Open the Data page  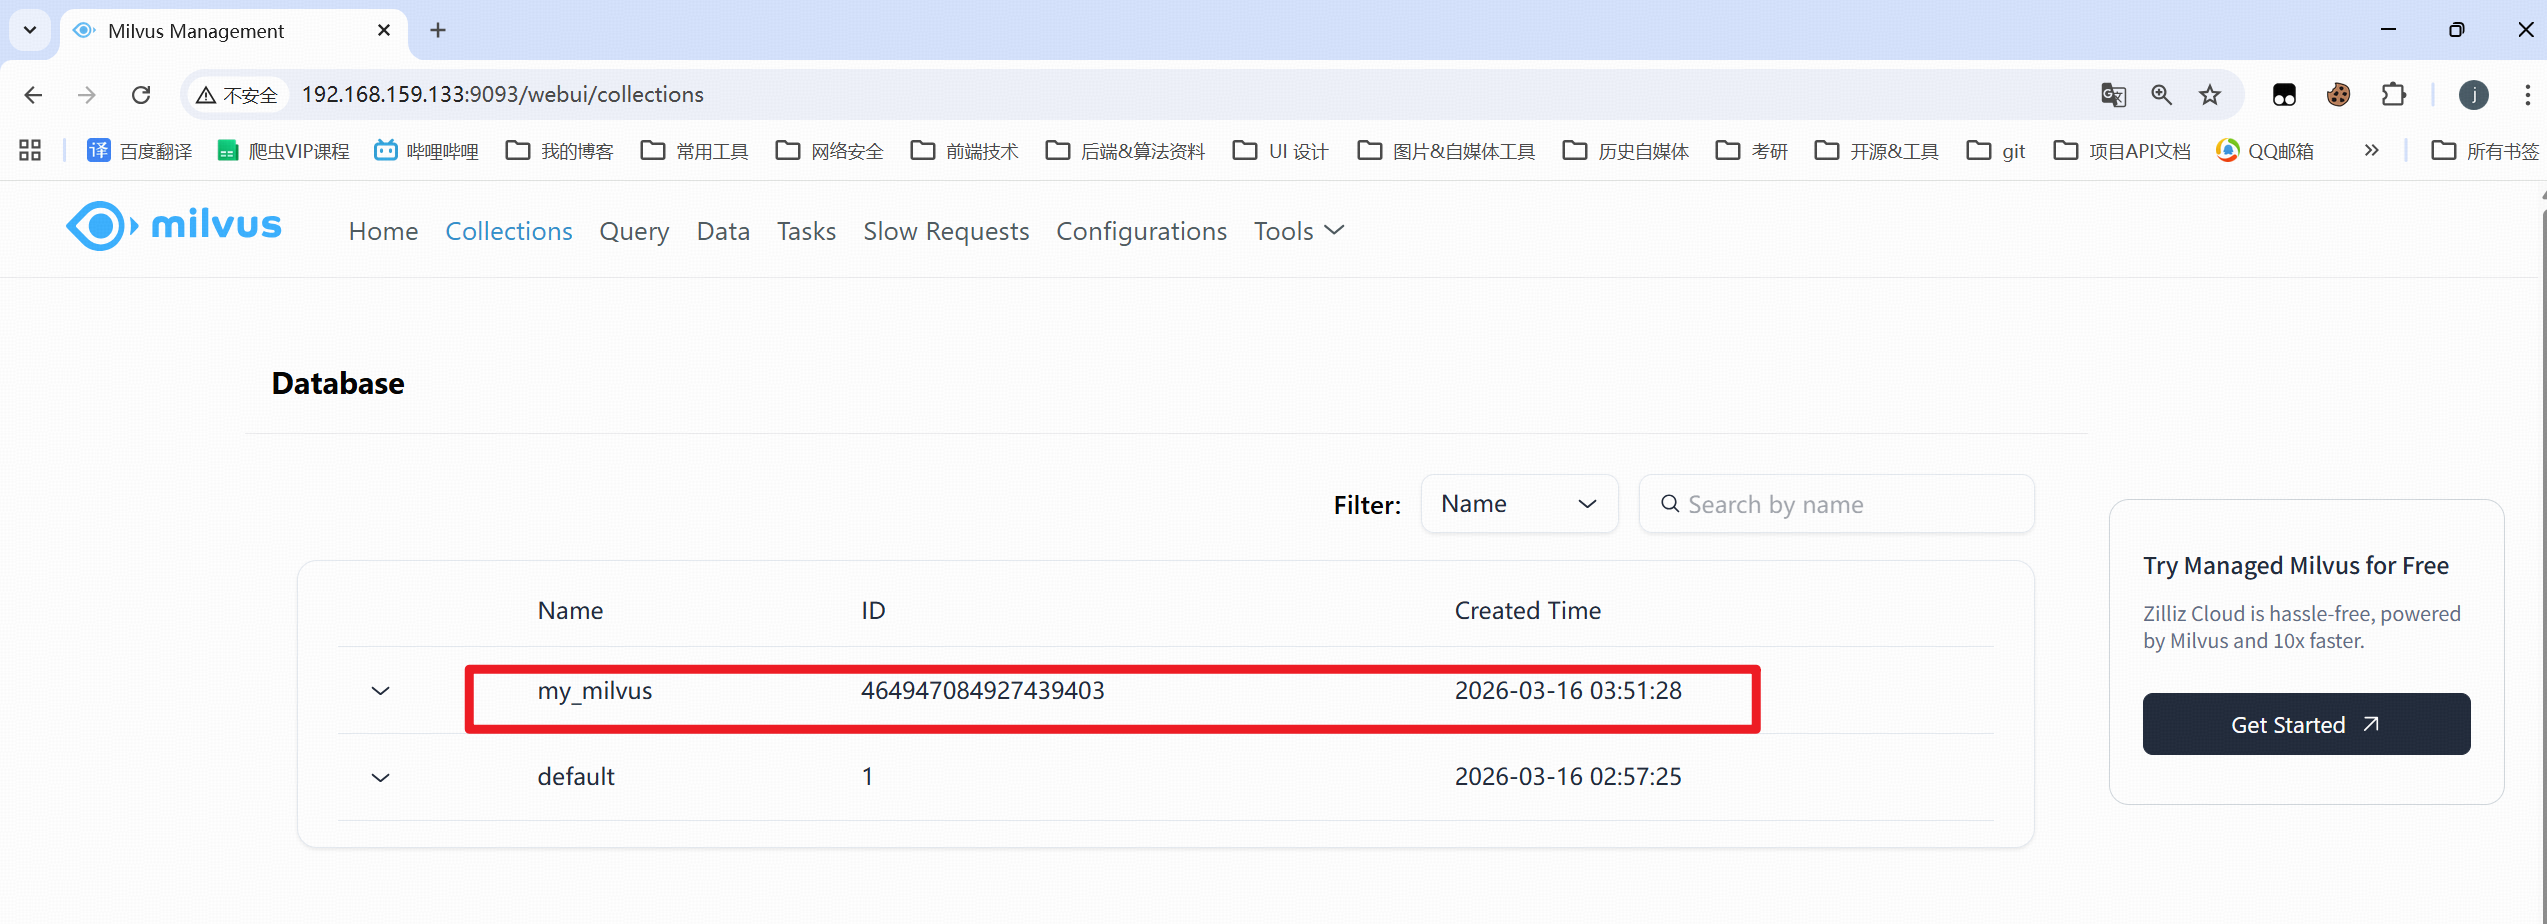pyautogui.click(x=723, y=231)
